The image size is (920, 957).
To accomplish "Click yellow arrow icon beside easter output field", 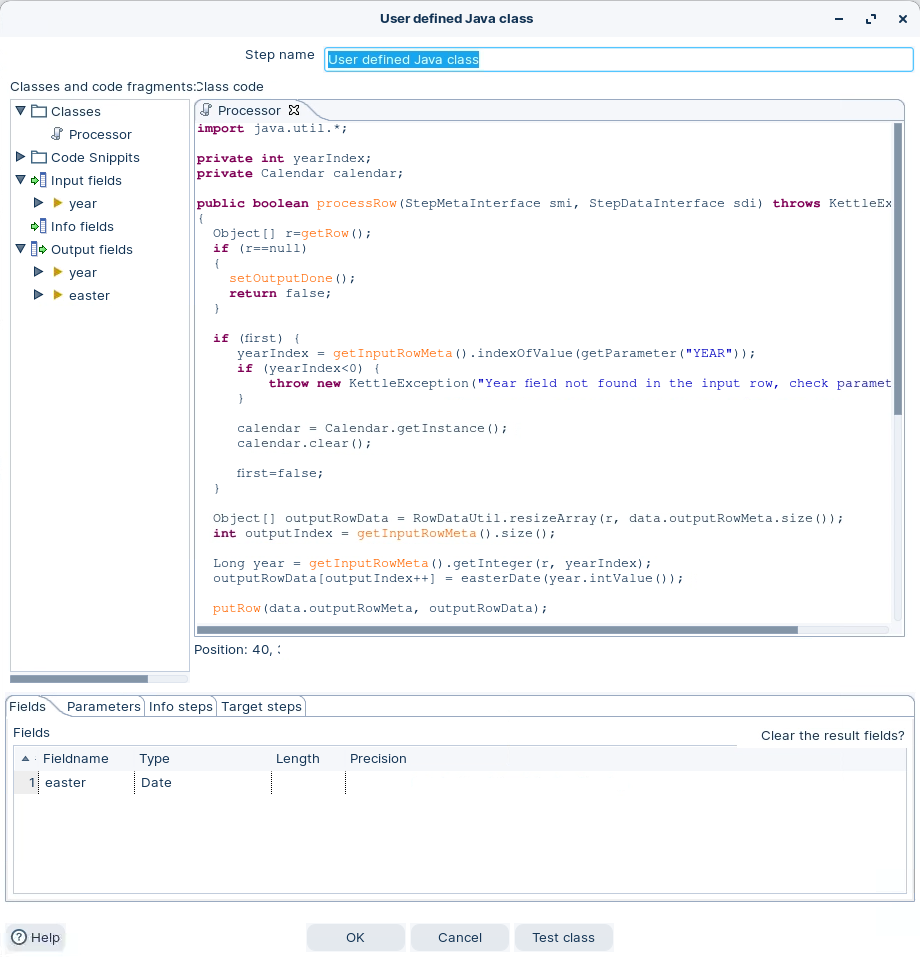I will coord(58,296).
